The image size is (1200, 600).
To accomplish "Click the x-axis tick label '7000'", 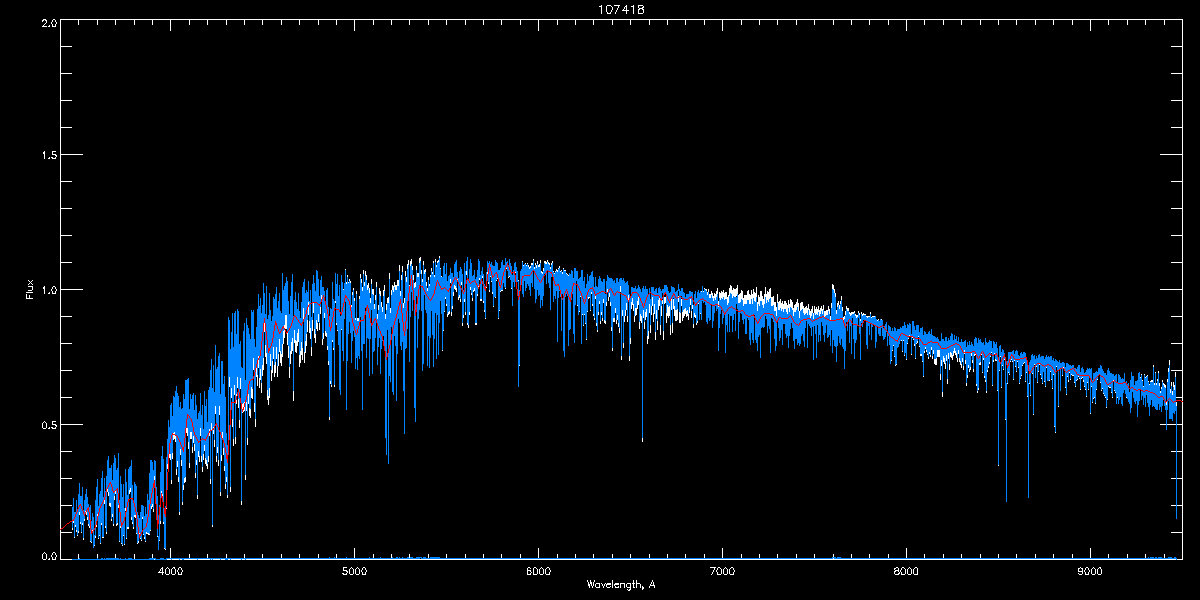I will (722, 572).
